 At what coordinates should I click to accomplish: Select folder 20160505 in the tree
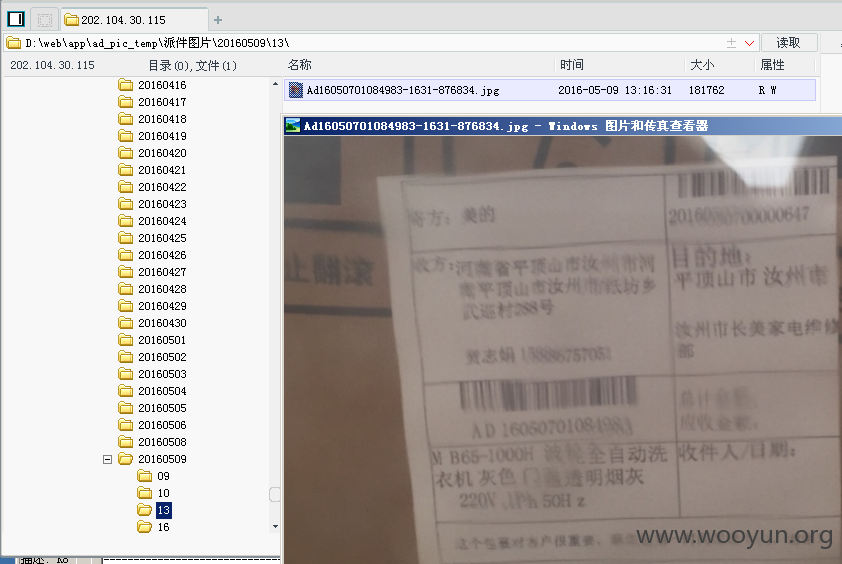(x=162, y=408)
